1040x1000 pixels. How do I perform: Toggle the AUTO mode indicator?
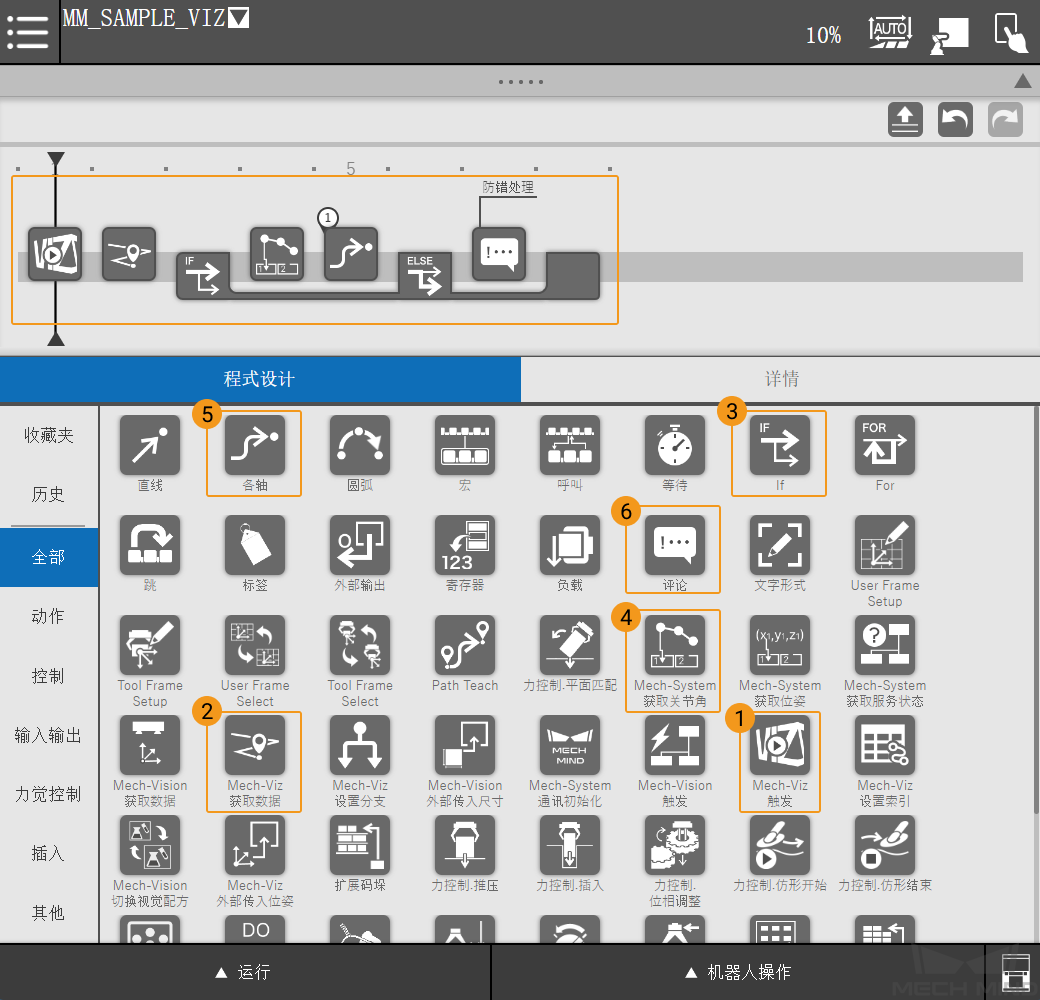tap(889, 33)
